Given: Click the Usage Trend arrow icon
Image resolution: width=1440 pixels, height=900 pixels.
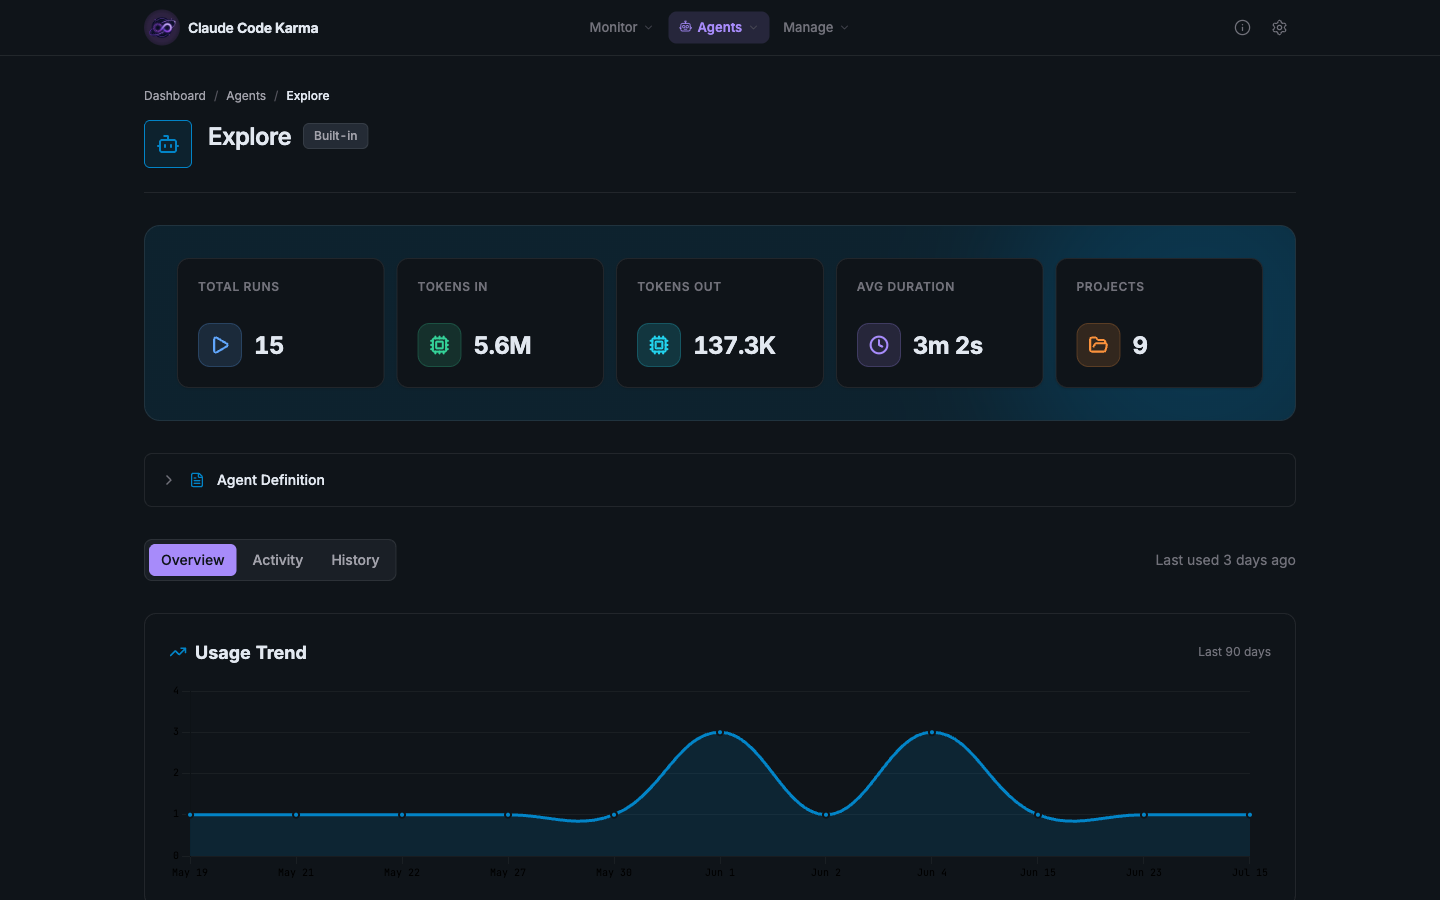Looking at the screenshot, I should pyautogui.click(x=178, y=652).
